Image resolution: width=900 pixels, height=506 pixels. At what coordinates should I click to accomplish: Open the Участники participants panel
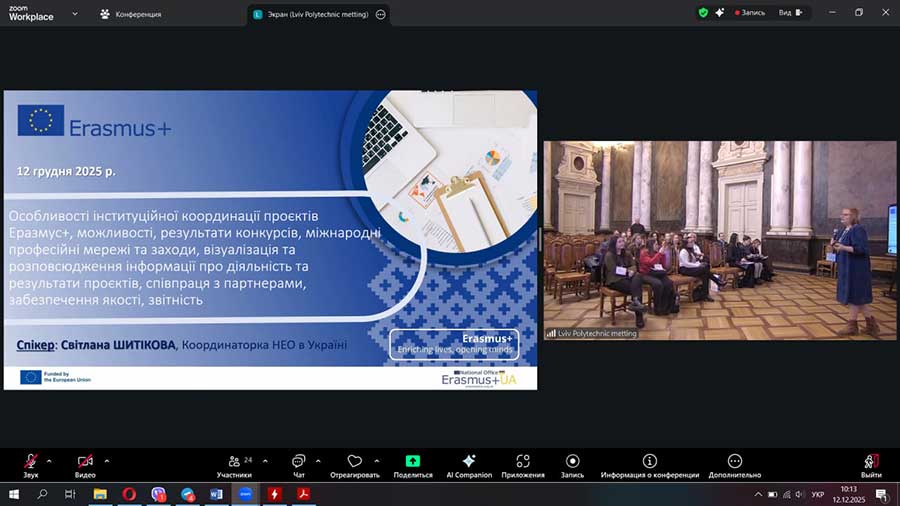click(x=234, y=461)
